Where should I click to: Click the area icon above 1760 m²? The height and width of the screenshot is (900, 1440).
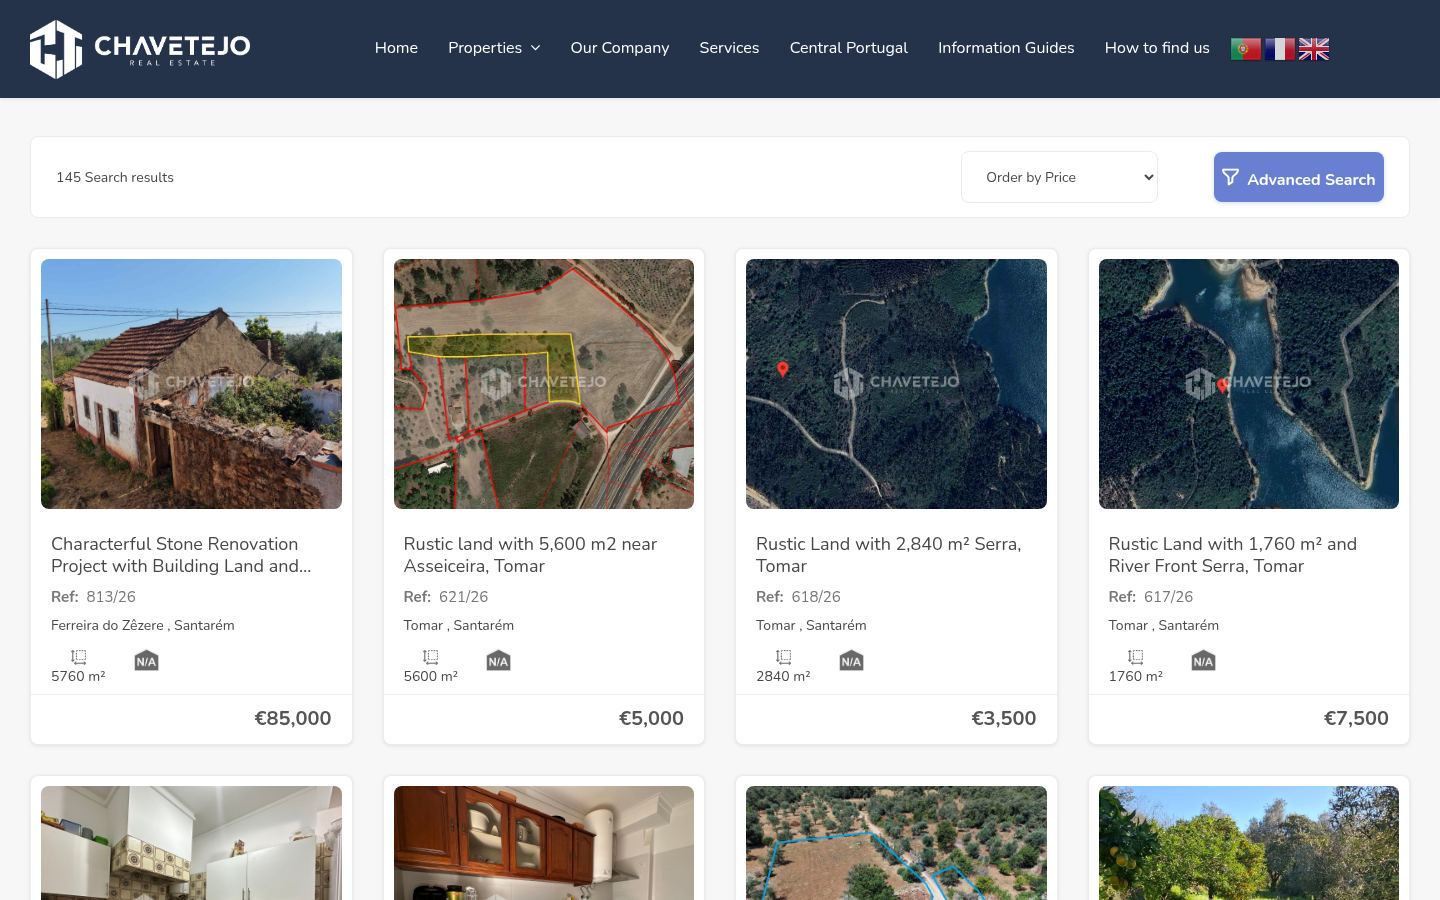point(1135,657)
